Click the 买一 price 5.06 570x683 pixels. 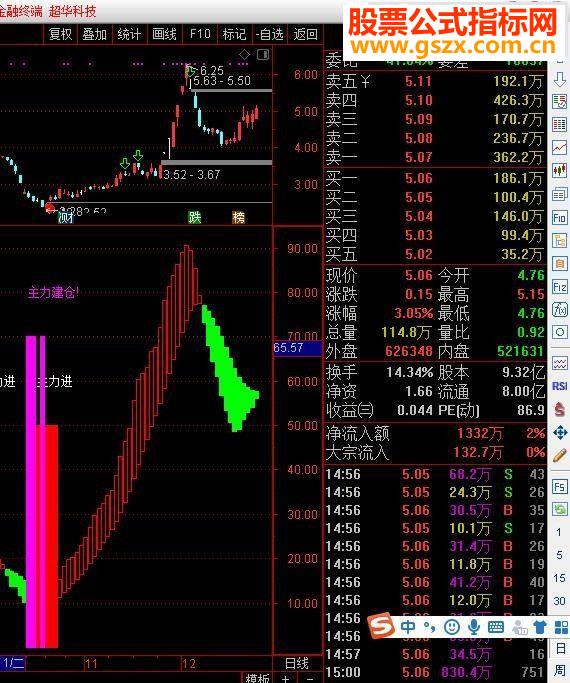point(418,178)
